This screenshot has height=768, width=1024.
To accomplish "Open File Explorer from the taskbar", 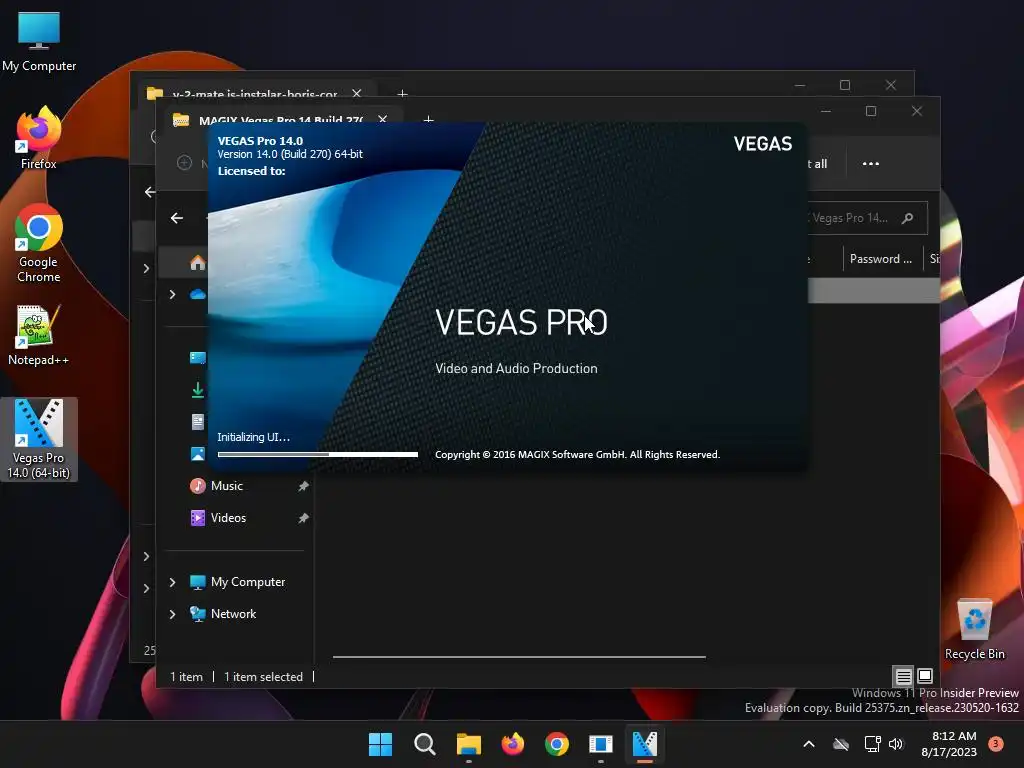I will pos(468,744).
